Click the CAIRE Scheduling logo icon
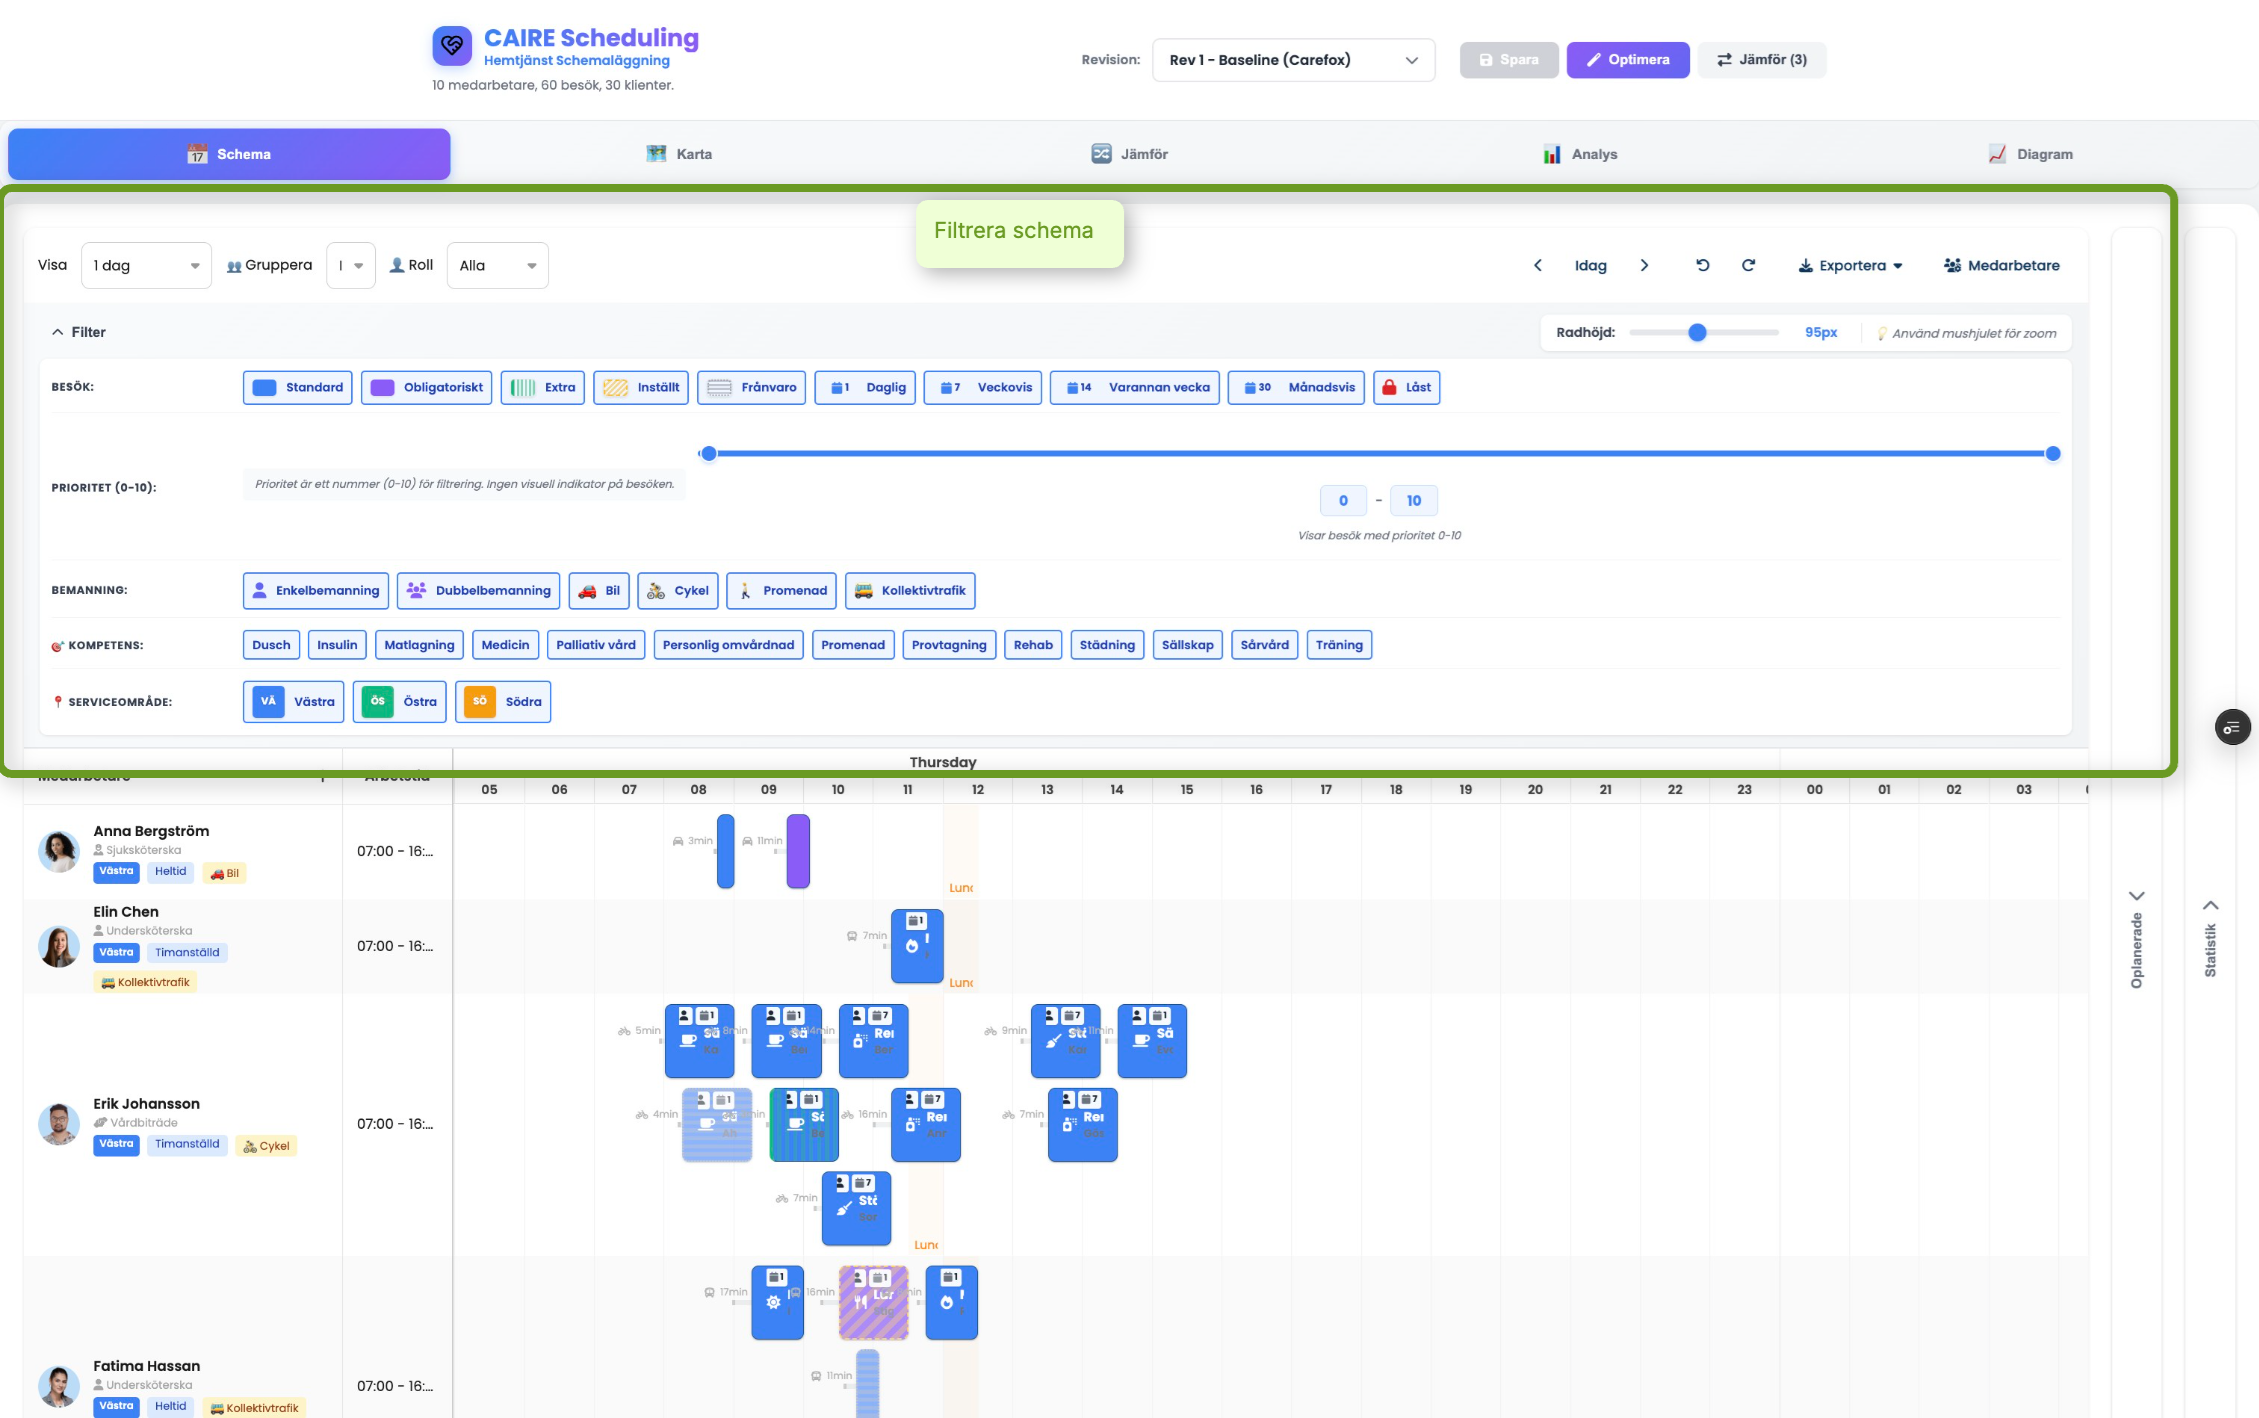The width and height of the screenshot is (2259, 1418). pyautogui.click(x=452, y=46)
